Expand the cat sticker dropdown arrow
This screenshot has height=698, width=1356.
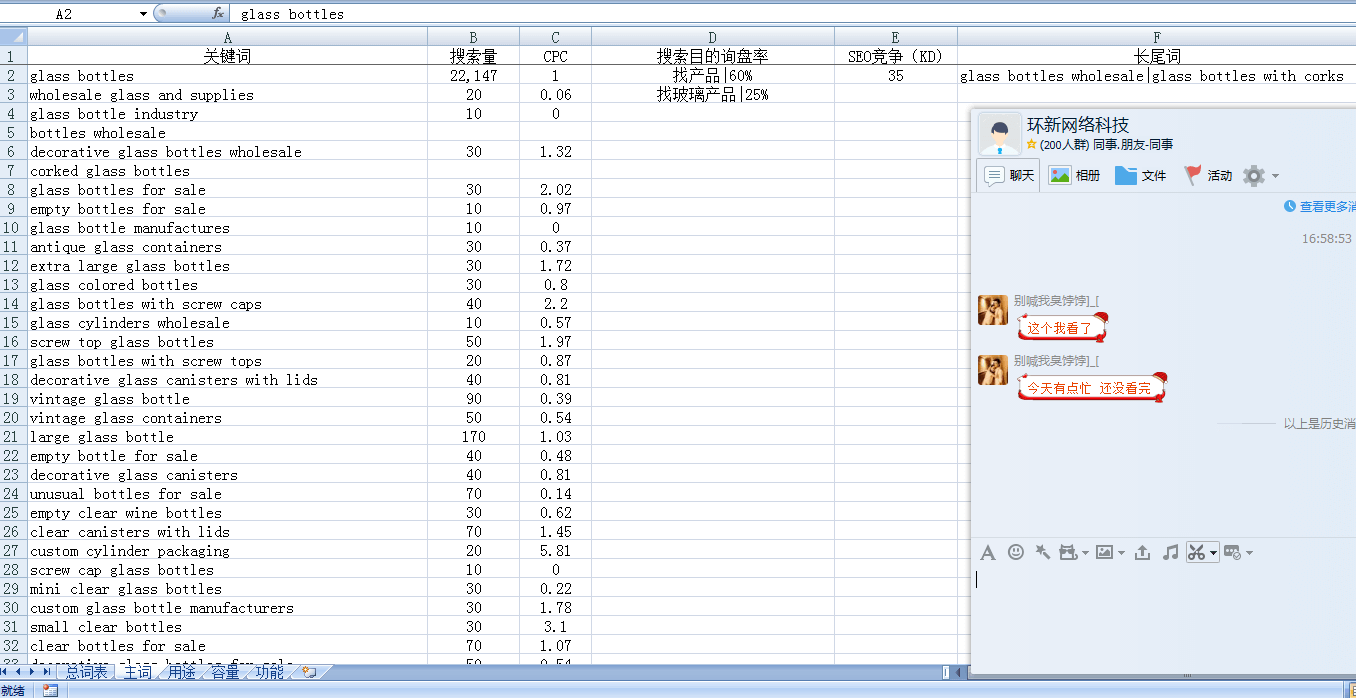pos(1085,553)
